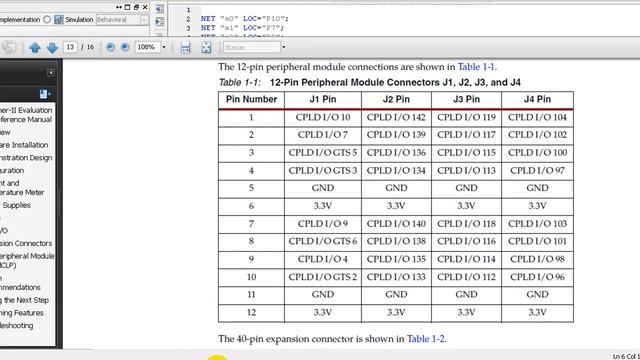This screenshot has height=360, width=640.
Task: Go to next PDF page with down arrow
Action: point(52,48)
